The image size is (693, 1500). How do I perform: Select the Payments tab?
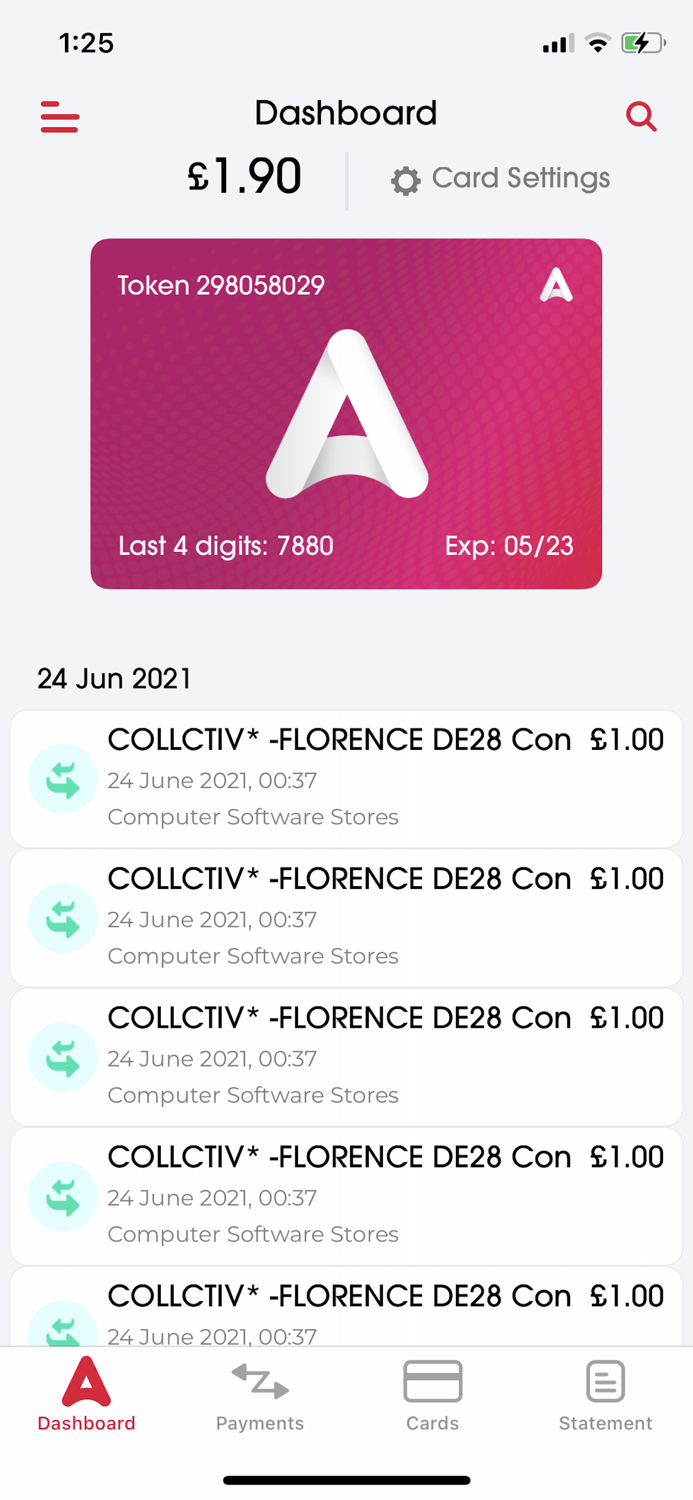click(x=259, y=1398)
